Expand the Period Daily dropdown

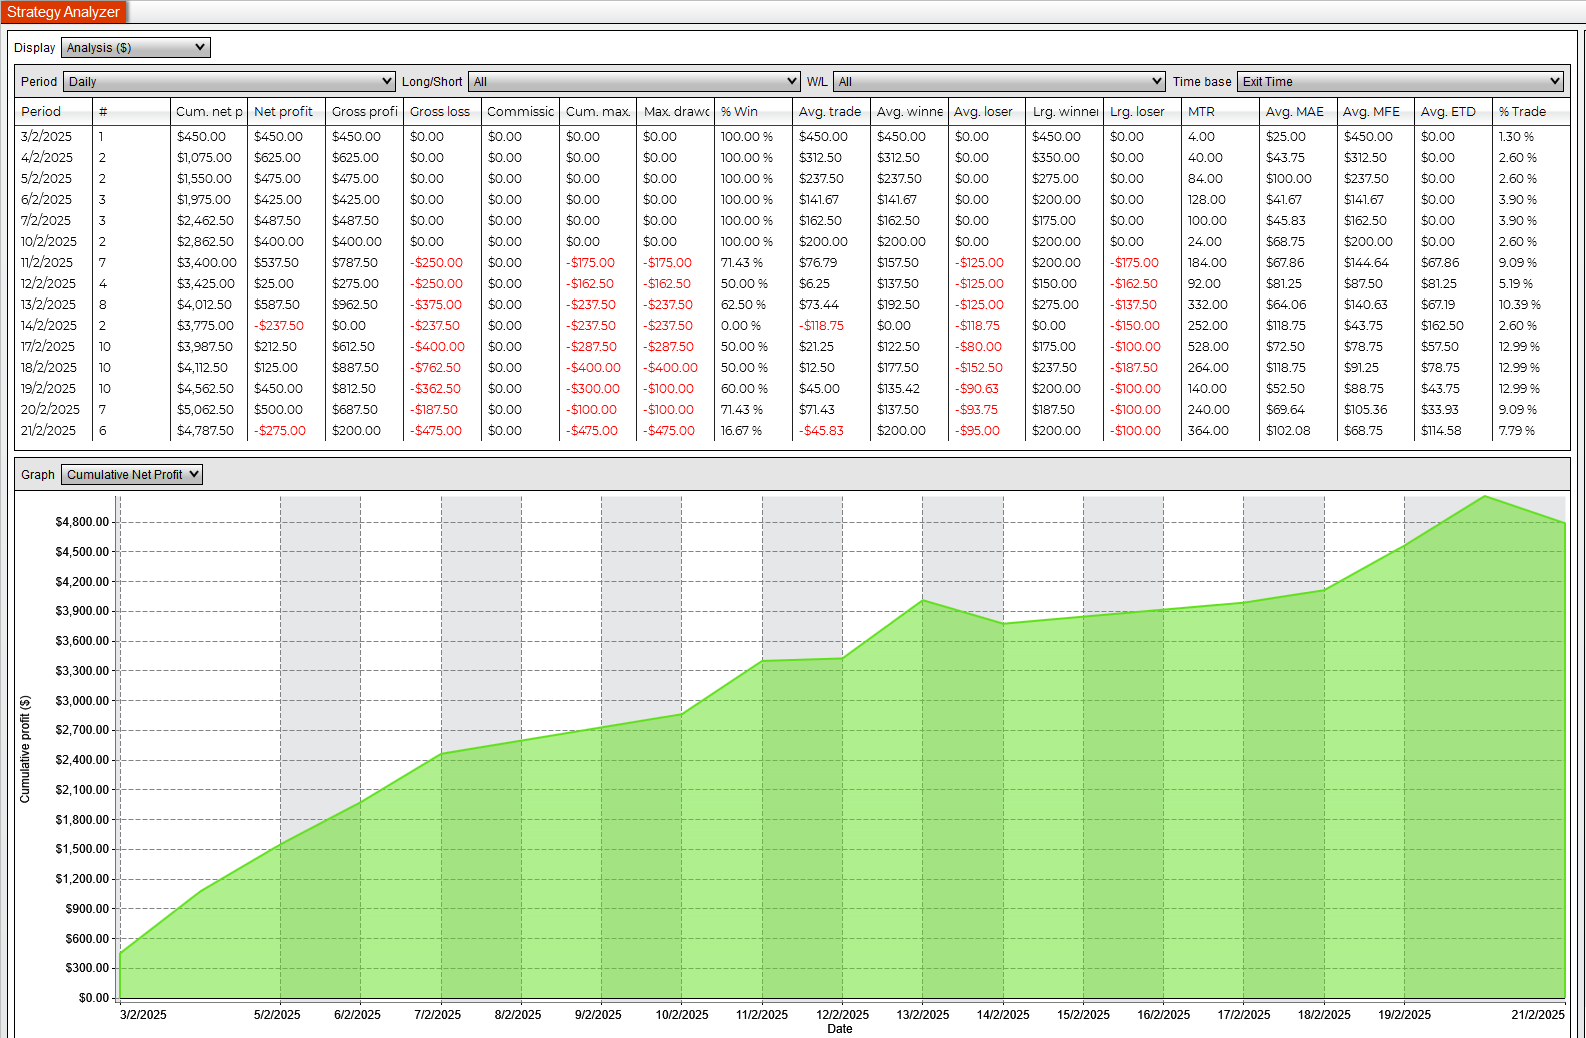tap(229, 82)
